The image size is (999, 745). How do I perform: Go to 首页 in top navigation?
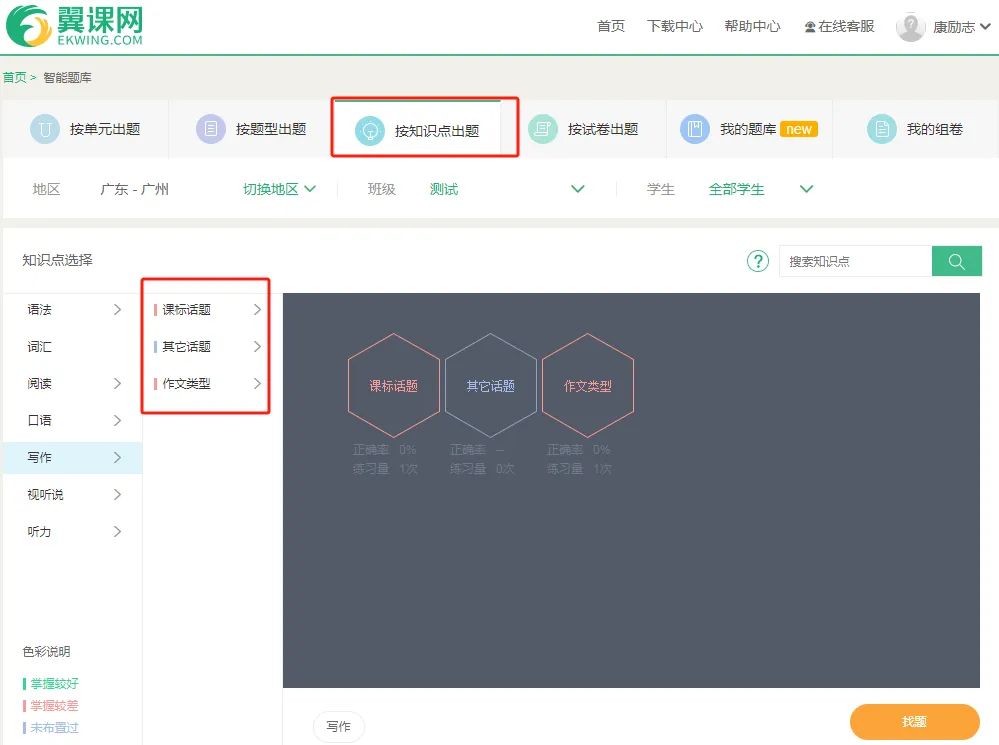click(x=611, y=27)
